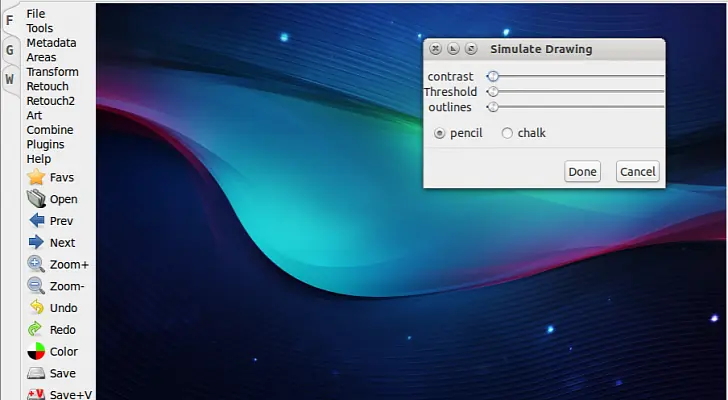Minimize the Simulate Drawing dialog
The image size is (728, 400).
pyautogui.click(x=453, y=49)
